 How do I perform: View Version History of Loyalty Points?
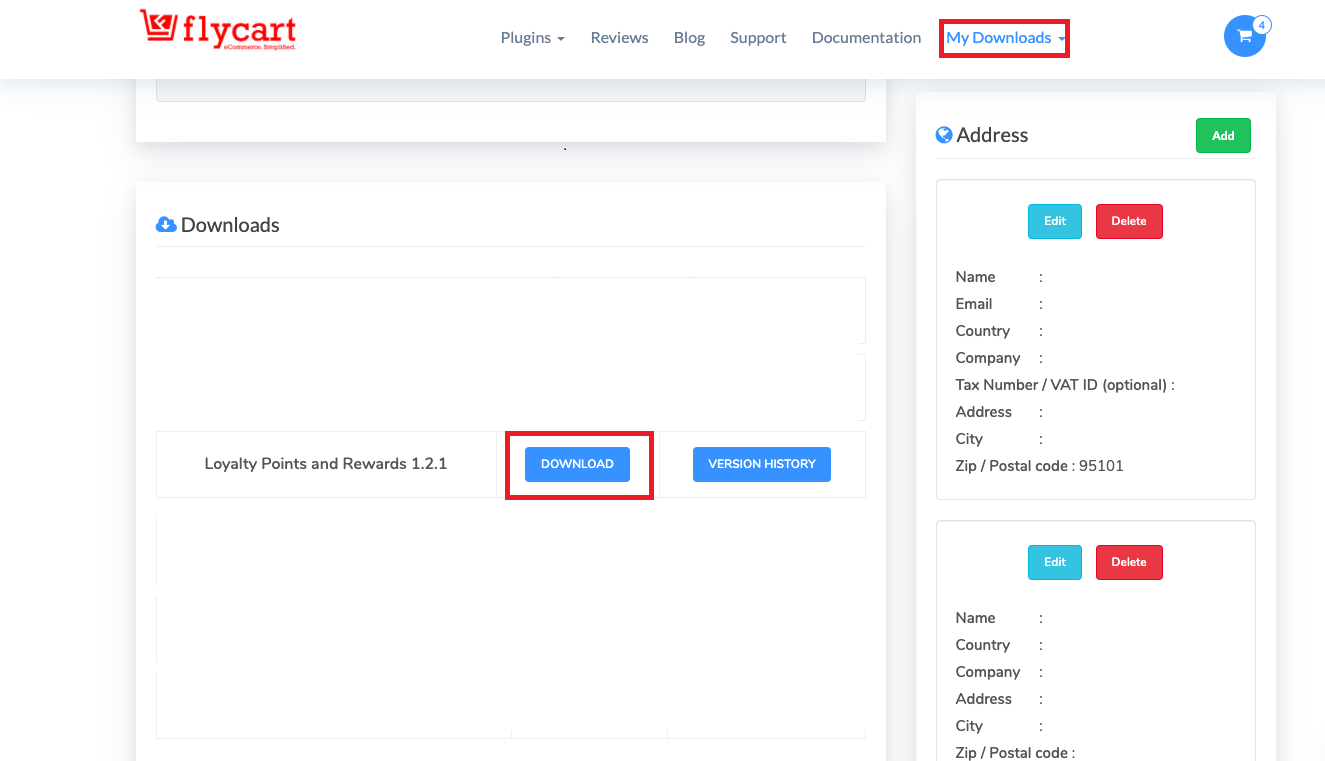tap(762, 464)
